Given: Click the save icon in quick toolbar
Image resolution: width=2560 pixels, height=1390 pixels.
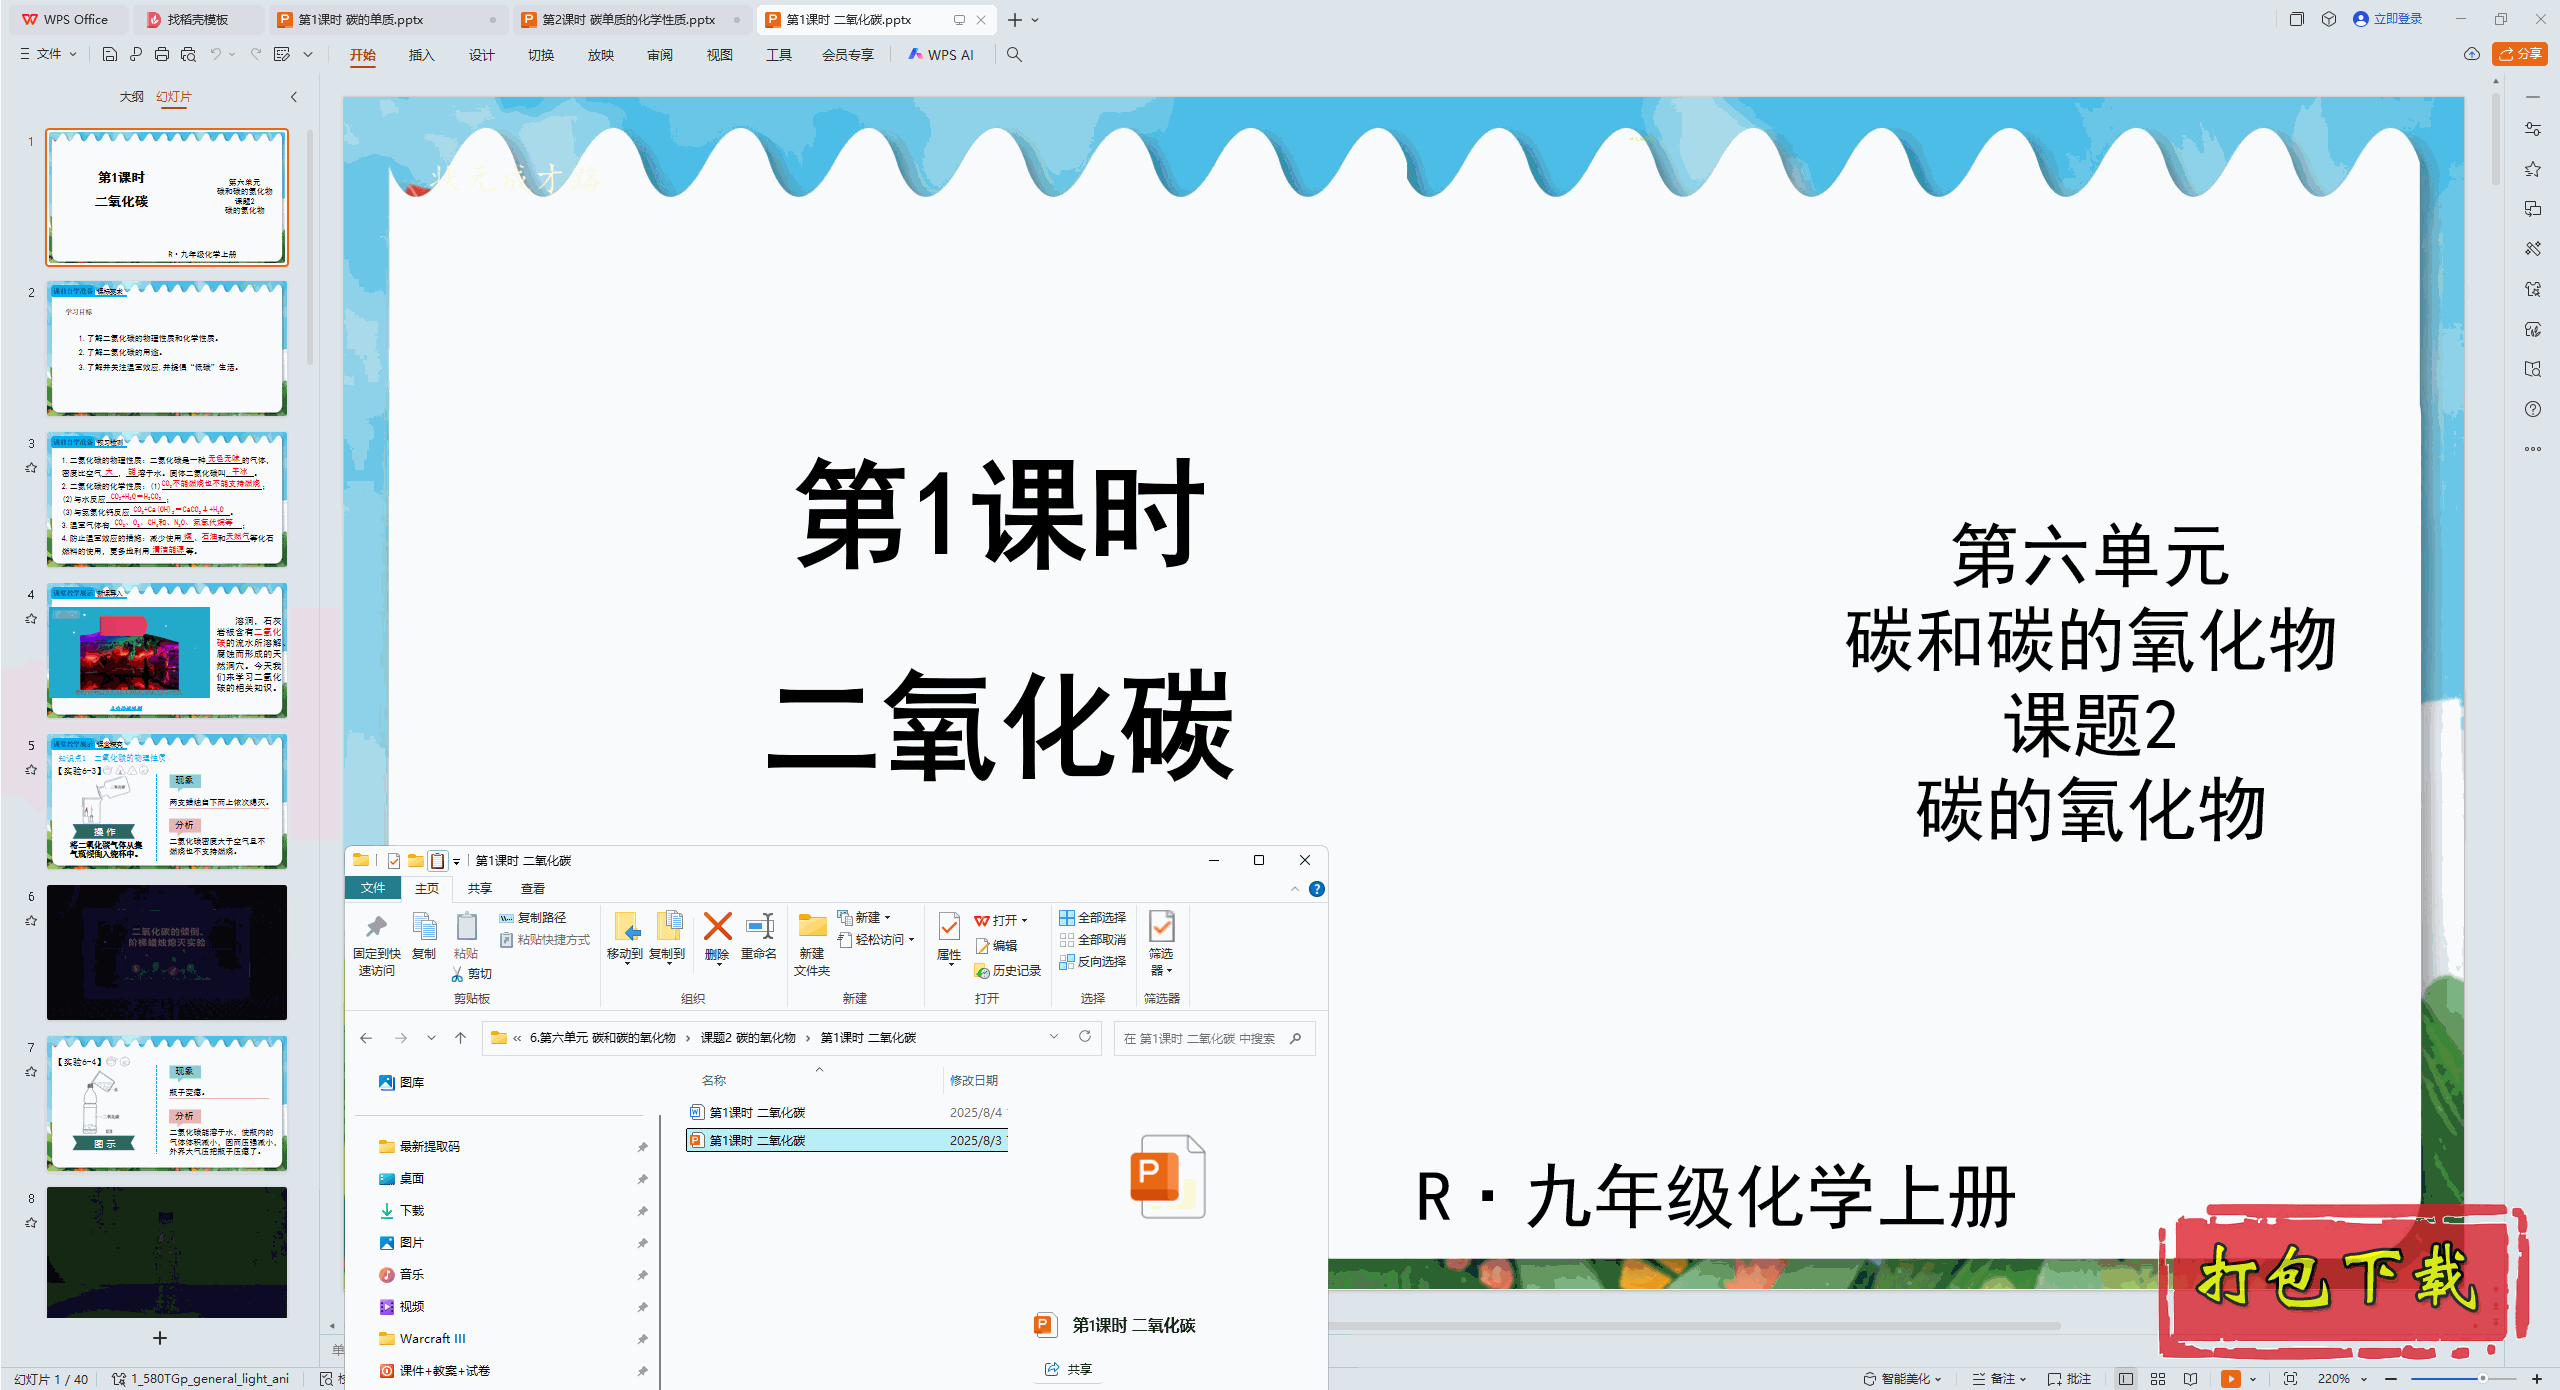Looking at the screenshot, I should coord(110,54).
